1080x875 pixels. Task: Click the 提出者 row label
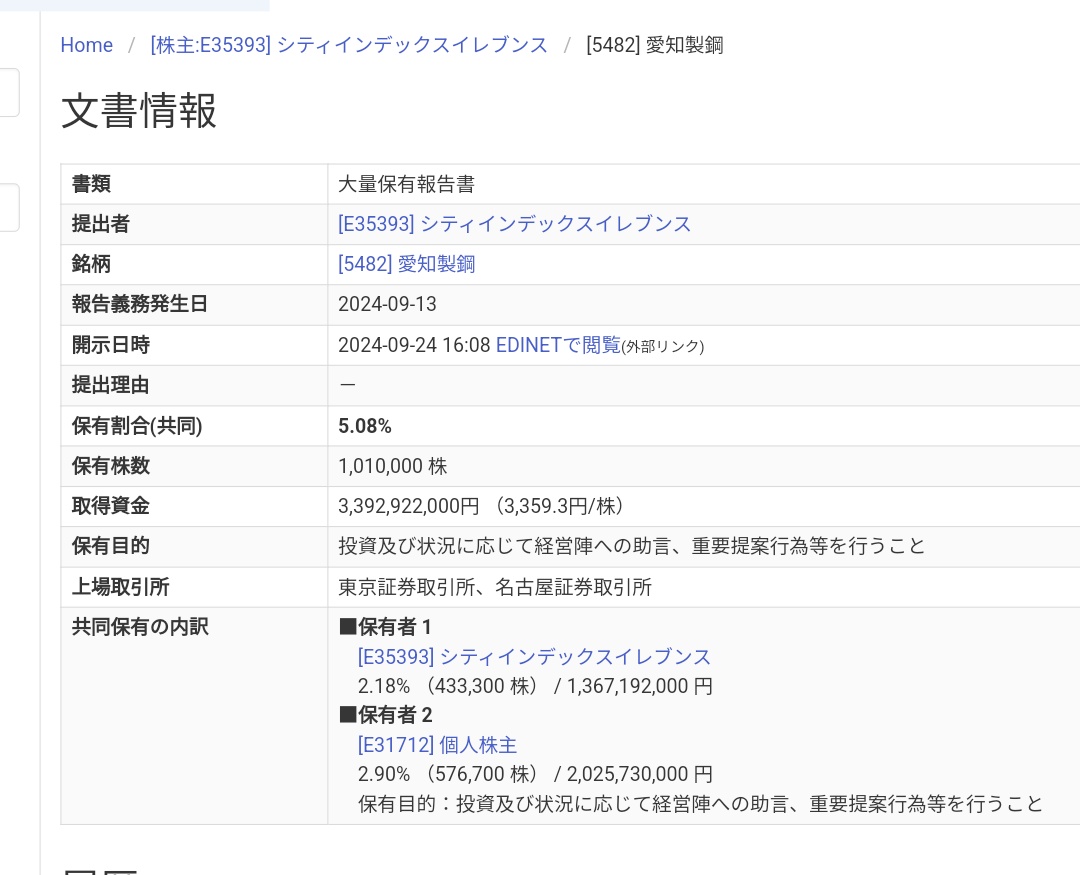click(101, 224)
